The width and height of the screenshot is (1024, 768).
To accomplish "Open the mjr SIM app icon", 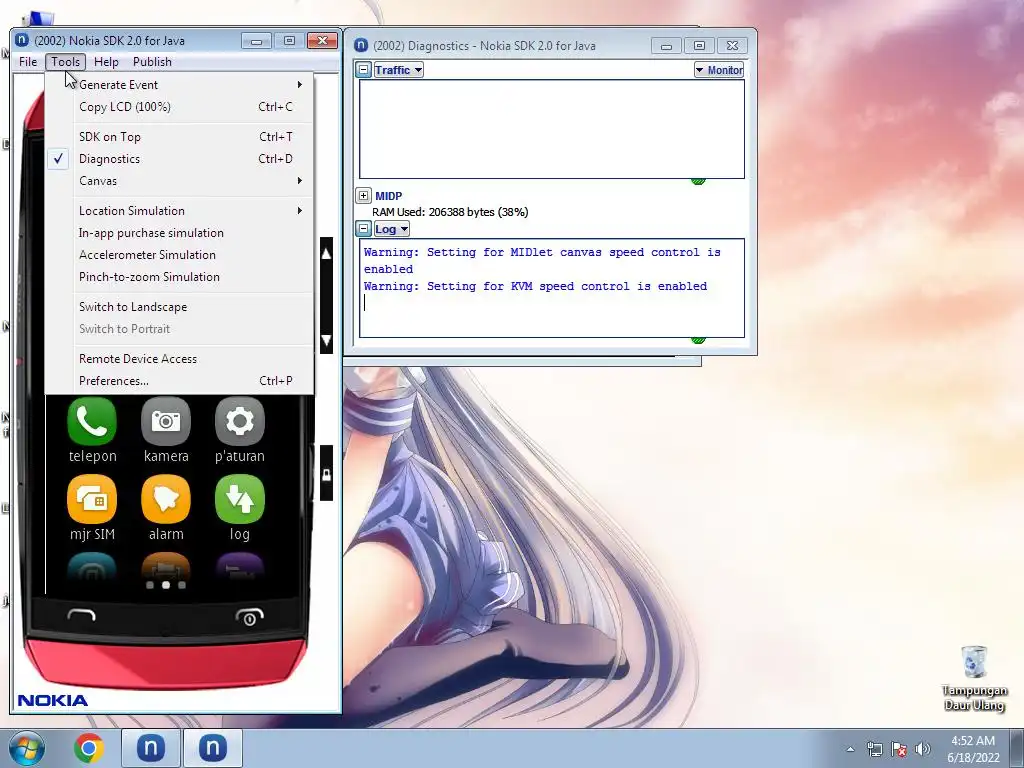I will pos(92,500).
